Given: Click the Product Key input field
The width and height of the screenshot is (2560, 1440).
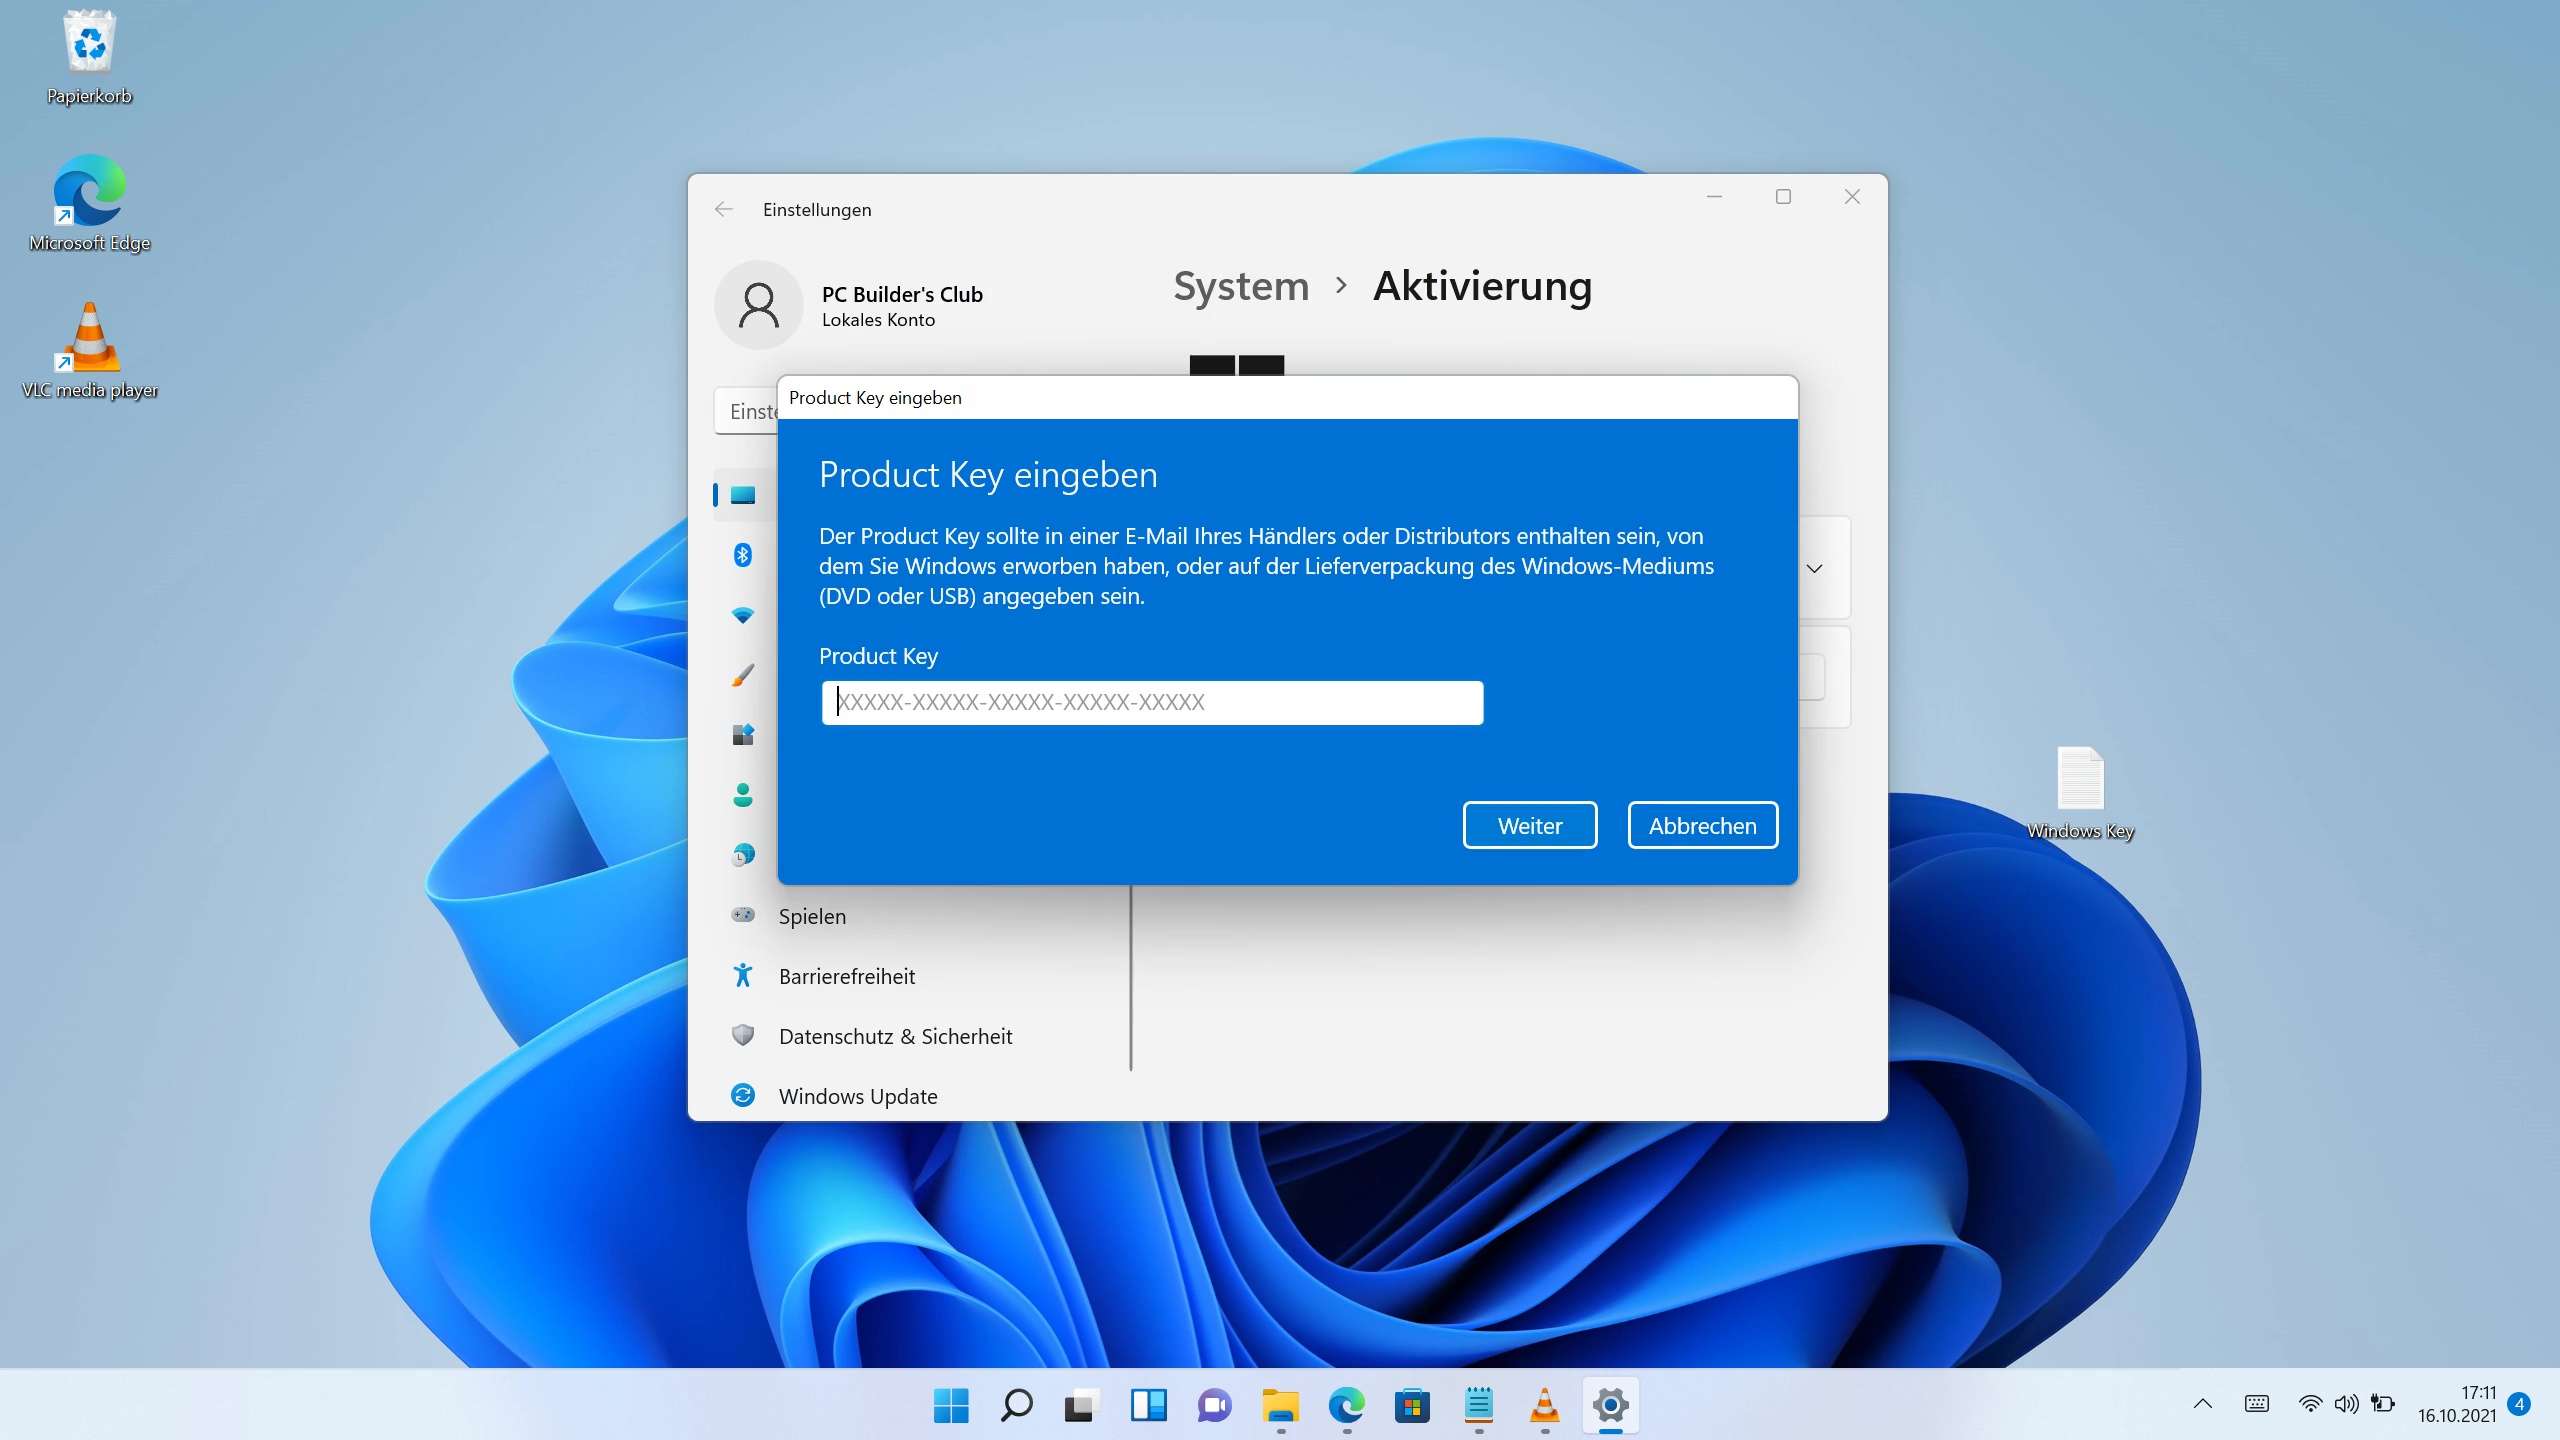Looking at the screenshot, I should [x=1151, y=702].
